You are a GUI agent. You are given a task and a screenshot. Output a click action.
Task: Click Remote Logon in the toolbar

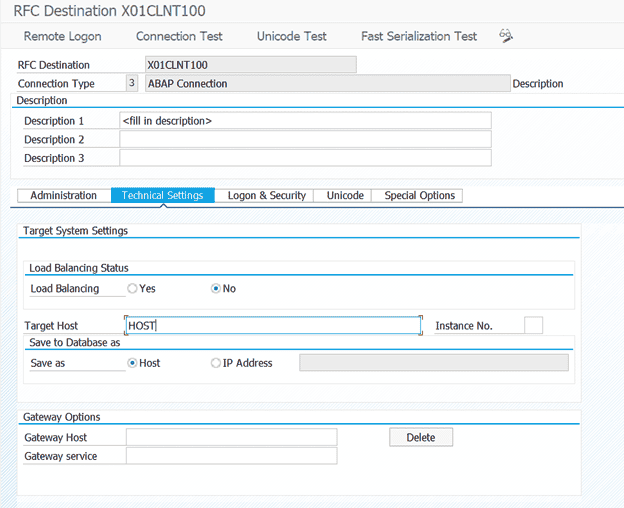[x=62, y=36]
